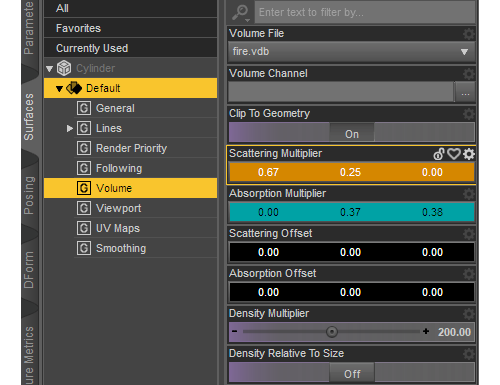Click the teal Absorption Multiplier color swatch
500x385 pixels.
click(352, 212)
